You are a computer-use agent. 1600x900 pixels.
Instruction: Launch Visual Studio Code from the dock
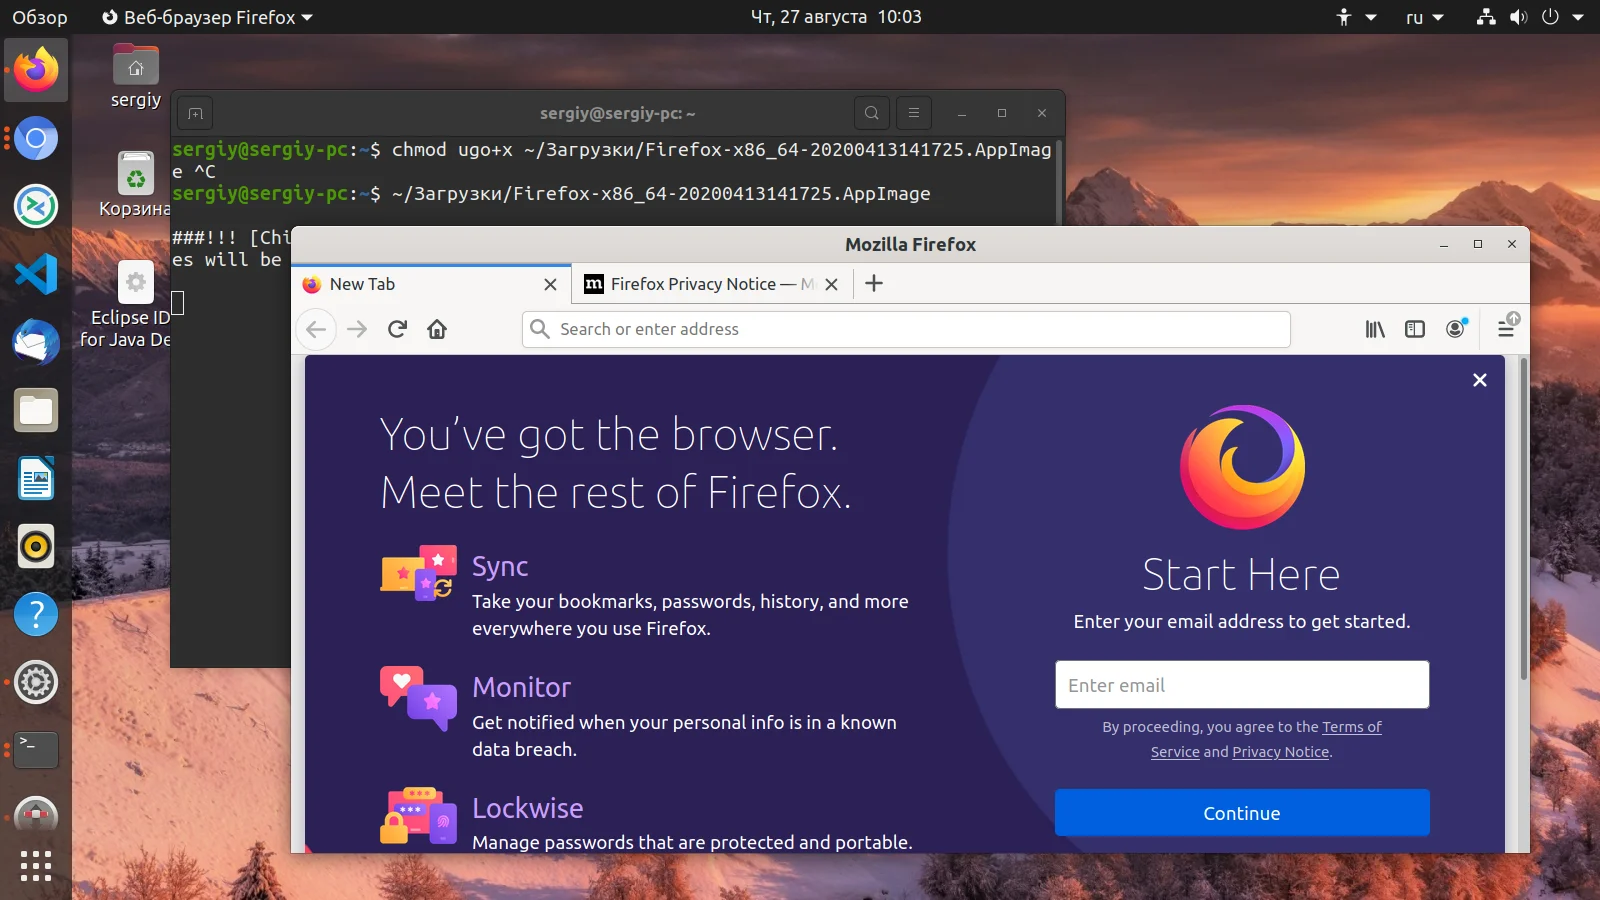tap(36, 274)
